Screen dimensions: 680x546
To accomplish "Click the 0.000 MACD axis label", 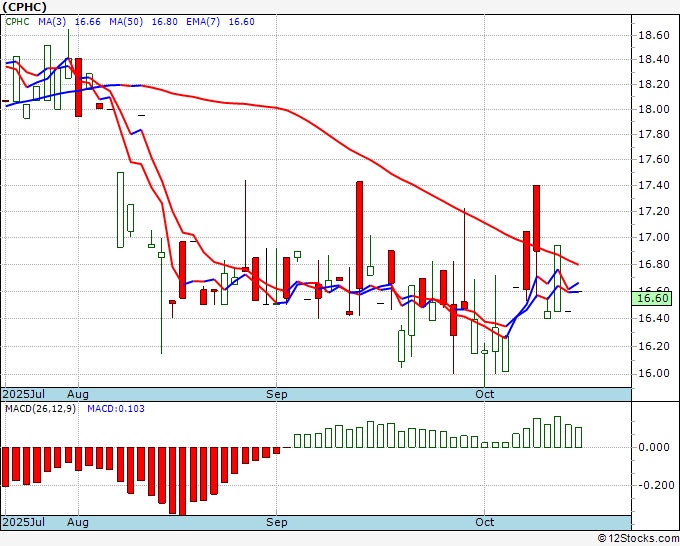I will [x=654, y=447].
